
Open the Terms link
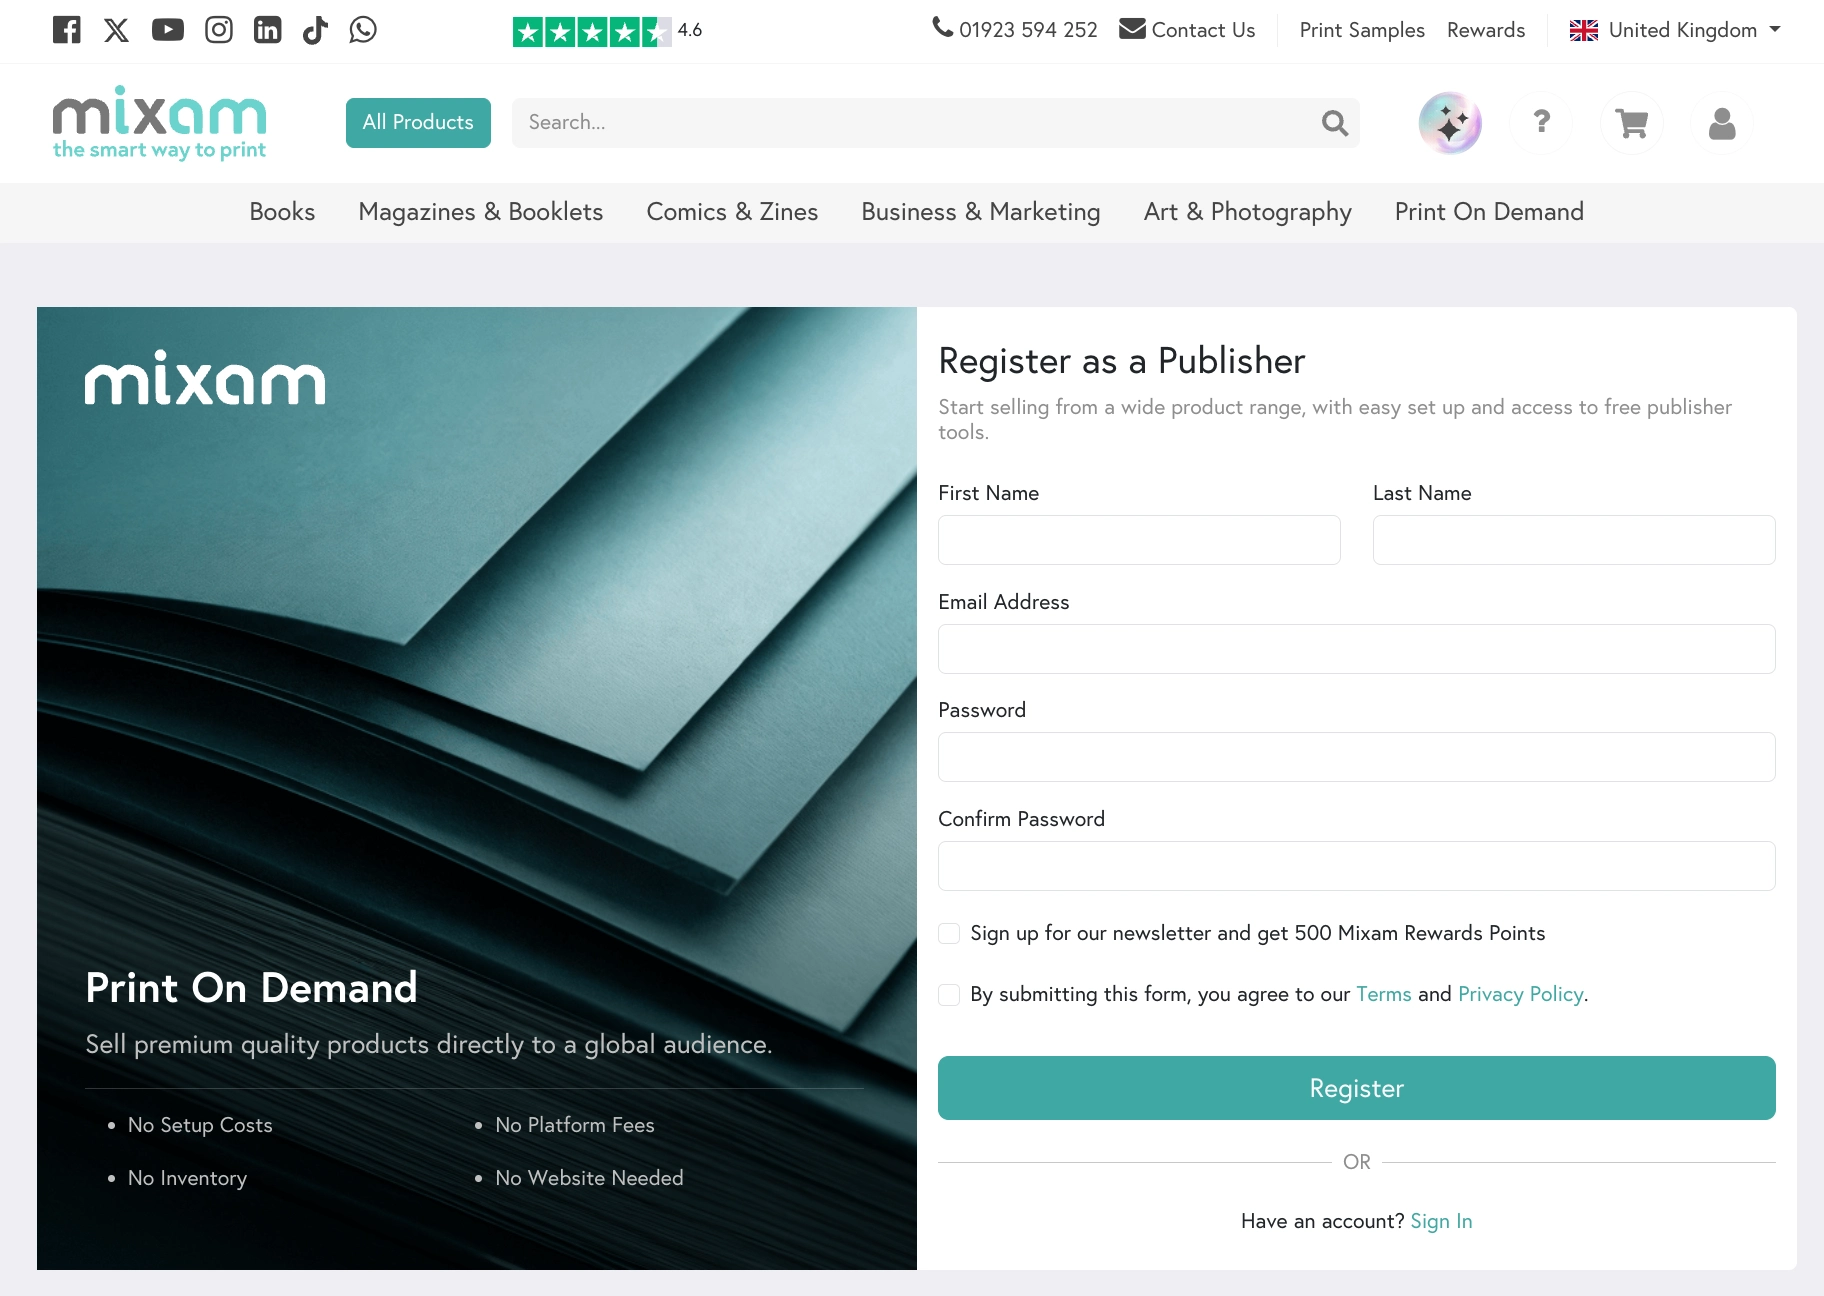1384,994
